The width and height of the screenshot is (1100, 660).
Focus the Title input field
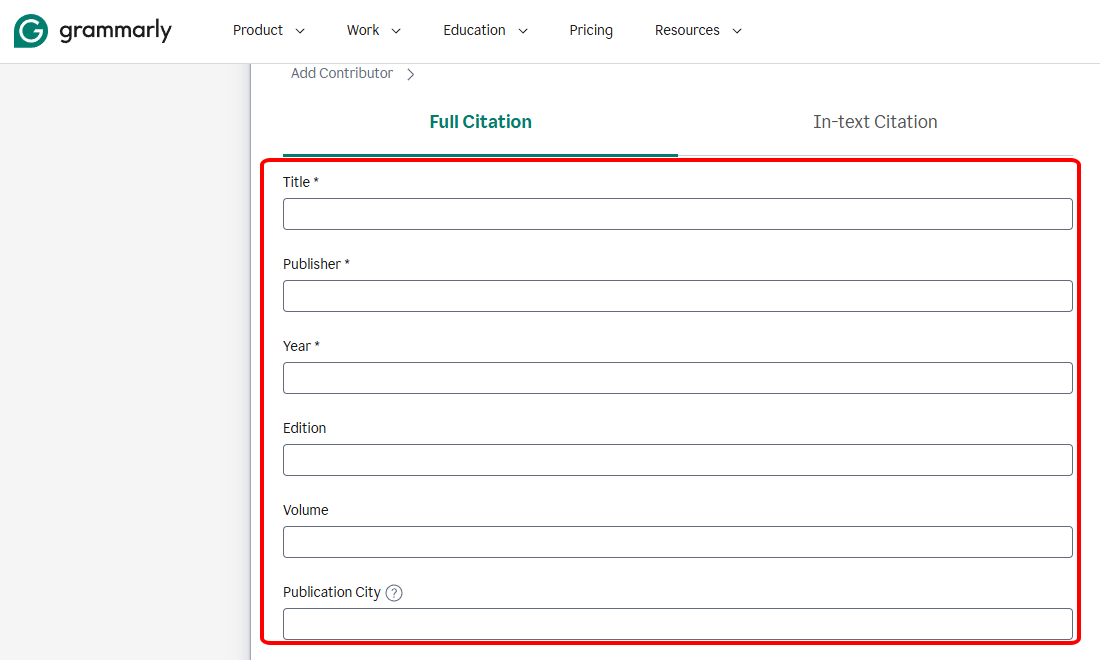678,214
